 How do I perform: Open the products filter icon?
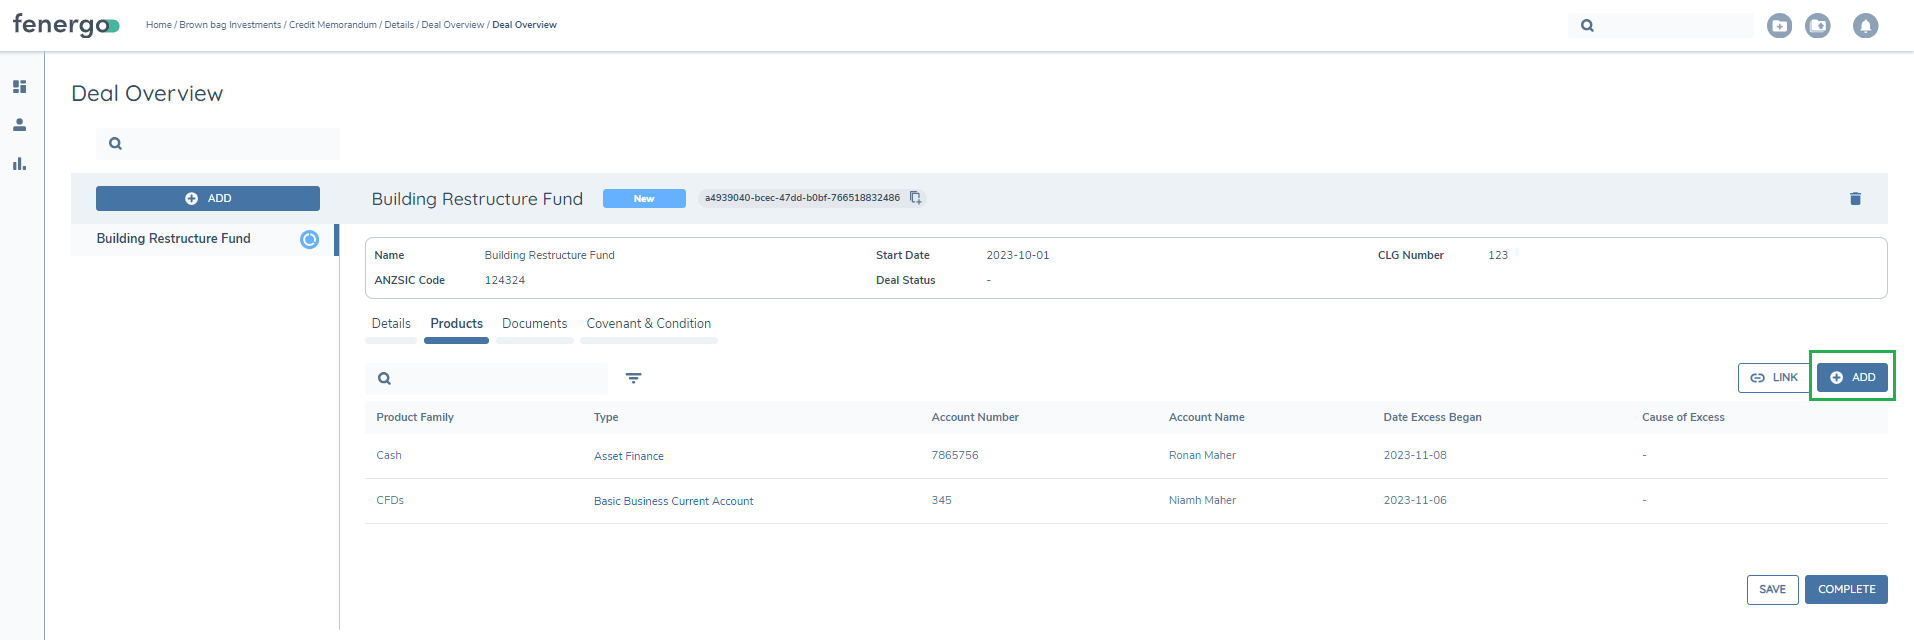coord(633,378)
